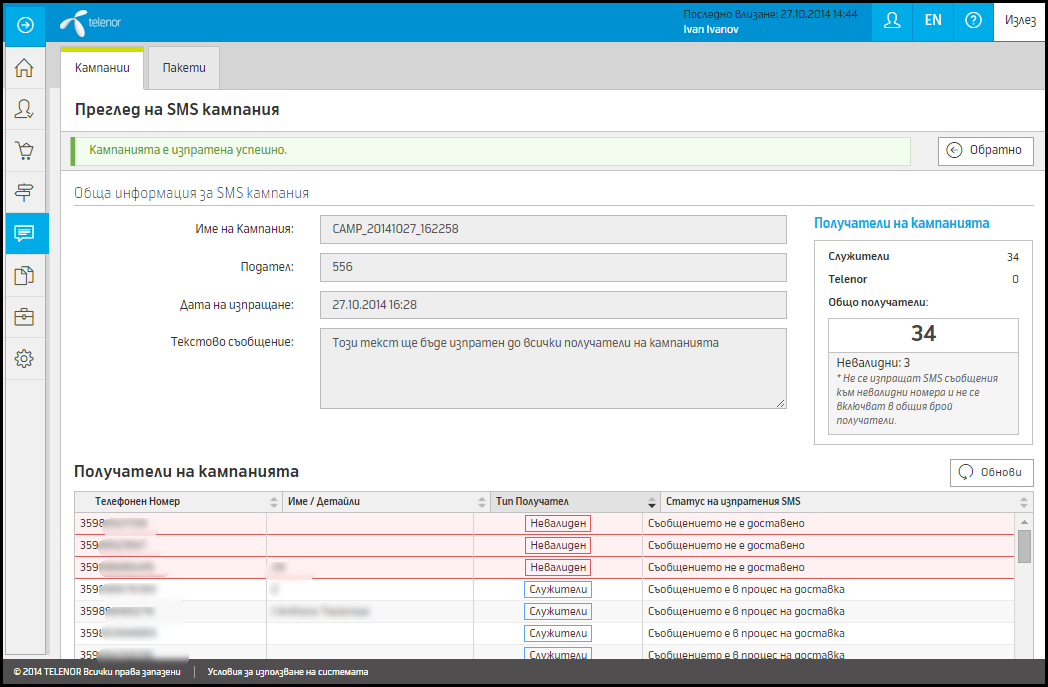Switch to the Кампании tab

(x=102, y=68)
